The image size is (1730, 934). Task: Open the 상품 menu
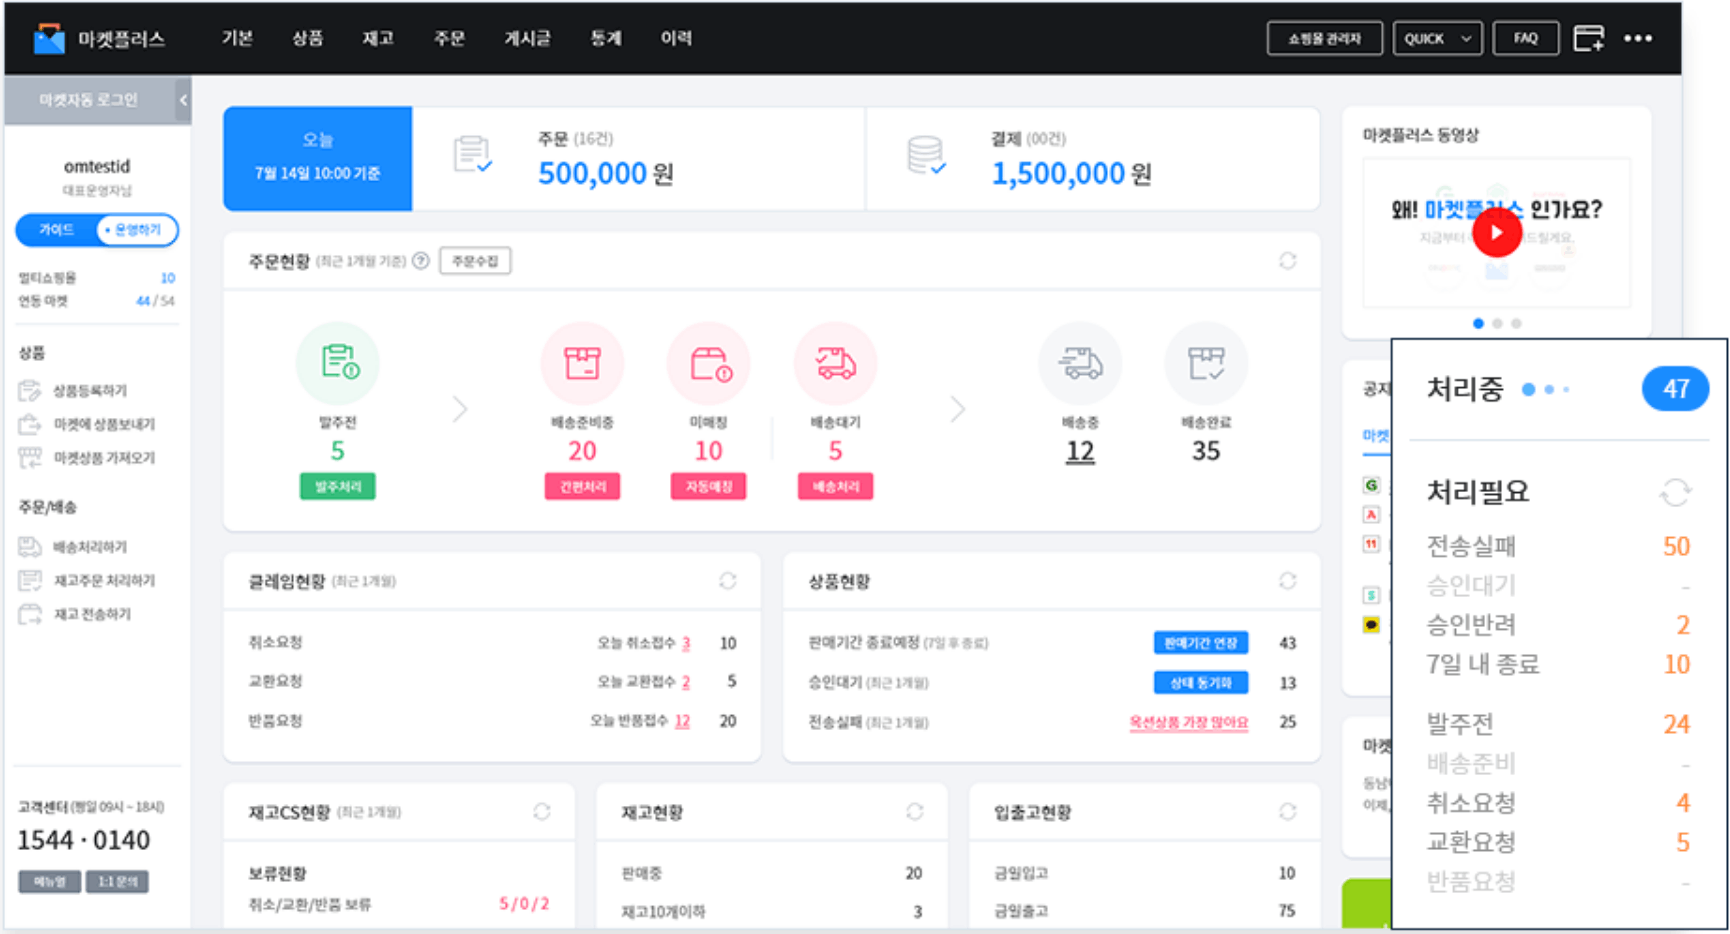[x=307, y=38]
